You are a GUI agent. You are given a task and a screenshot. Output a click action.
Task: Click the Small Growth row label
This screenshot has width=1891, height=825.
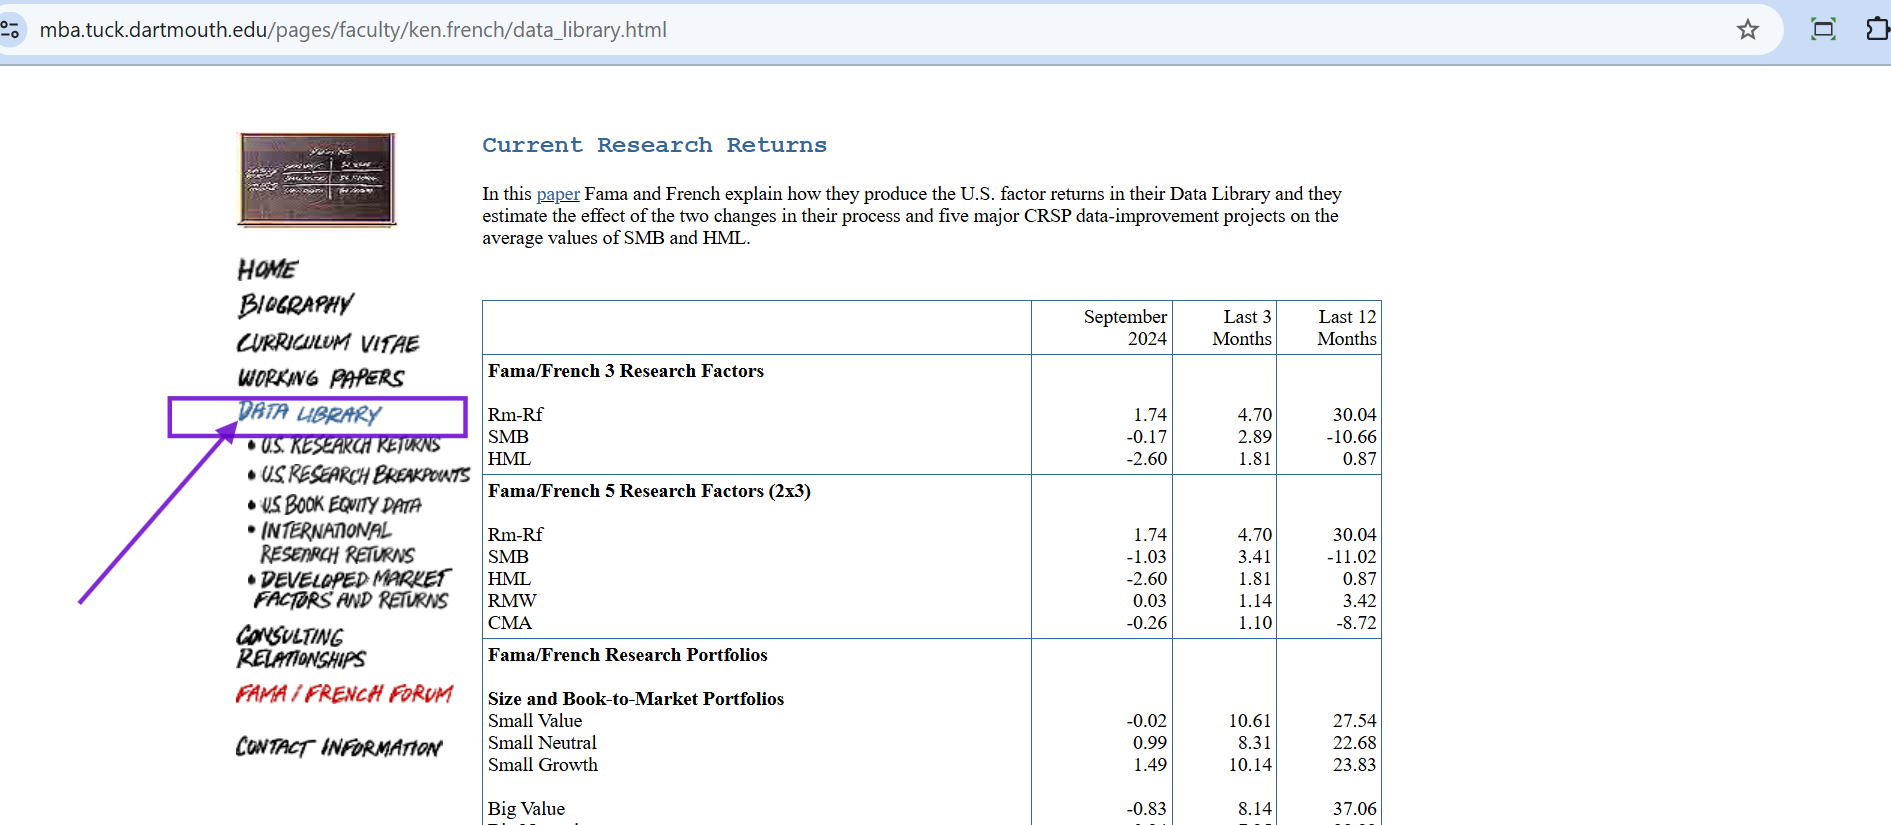pyautogui.click(x=543, y=765)
